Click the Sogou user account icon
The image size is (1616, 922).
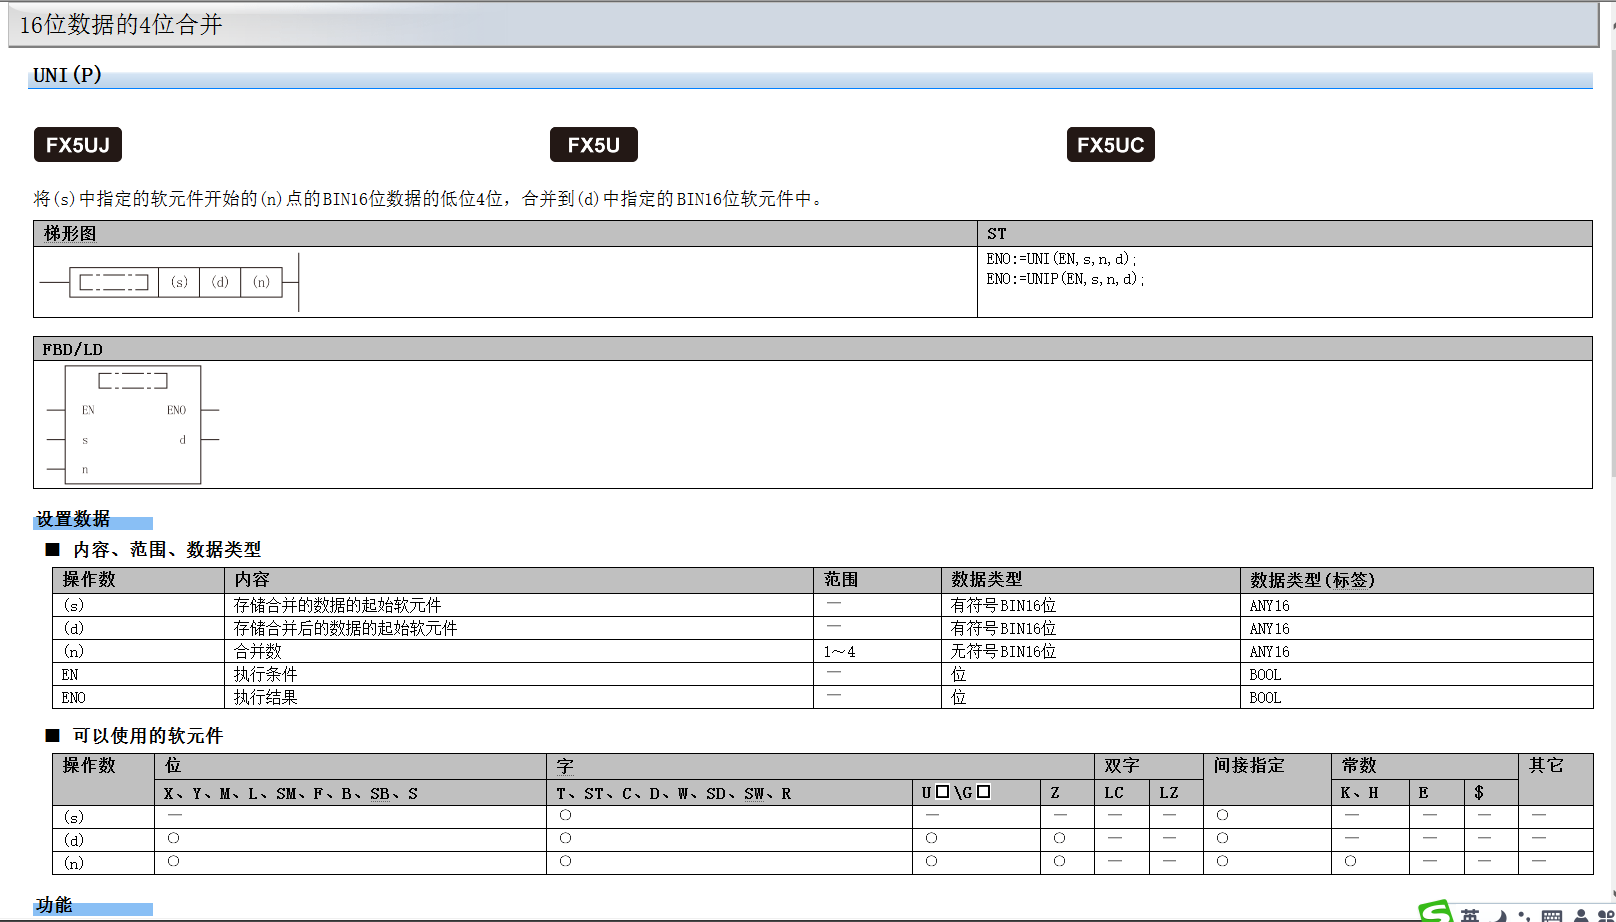(1581, 916)
